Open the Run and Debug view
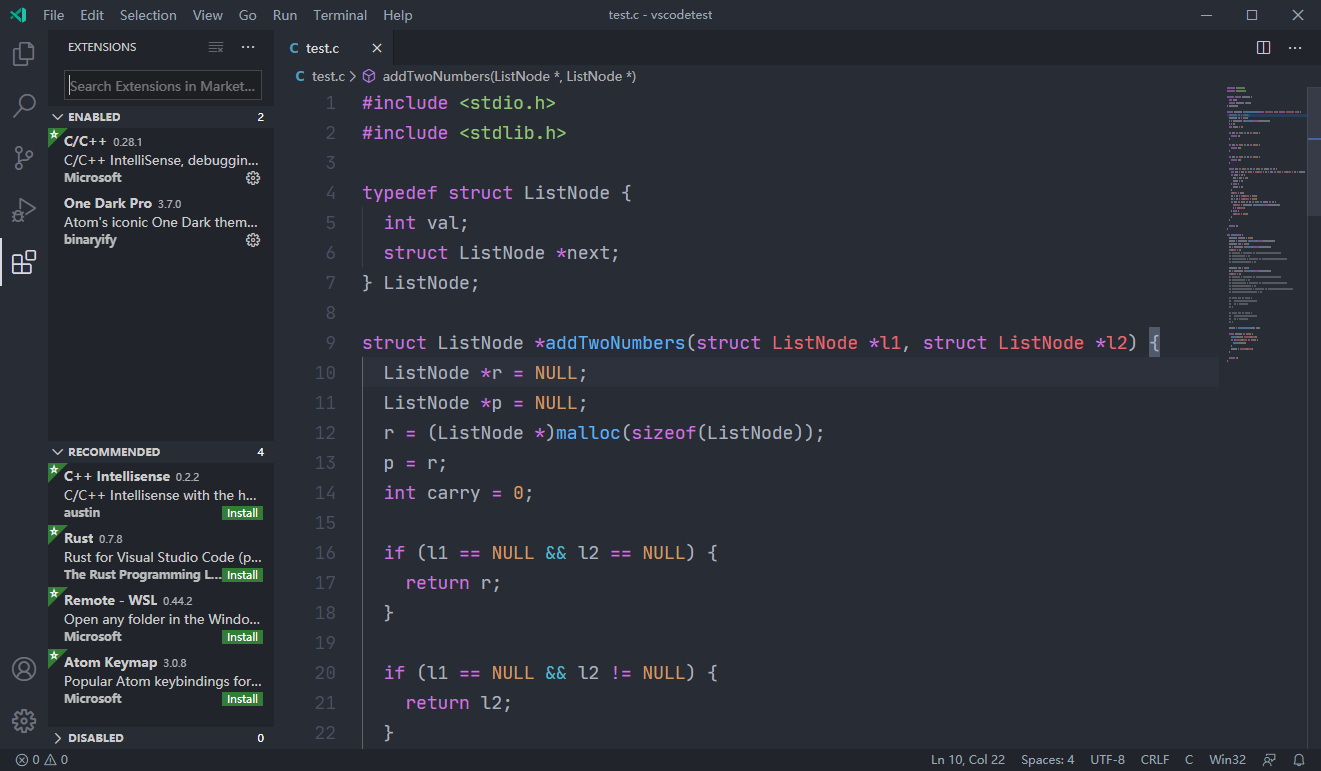Screen dimensions: 1321x771 tap(23, 210)
